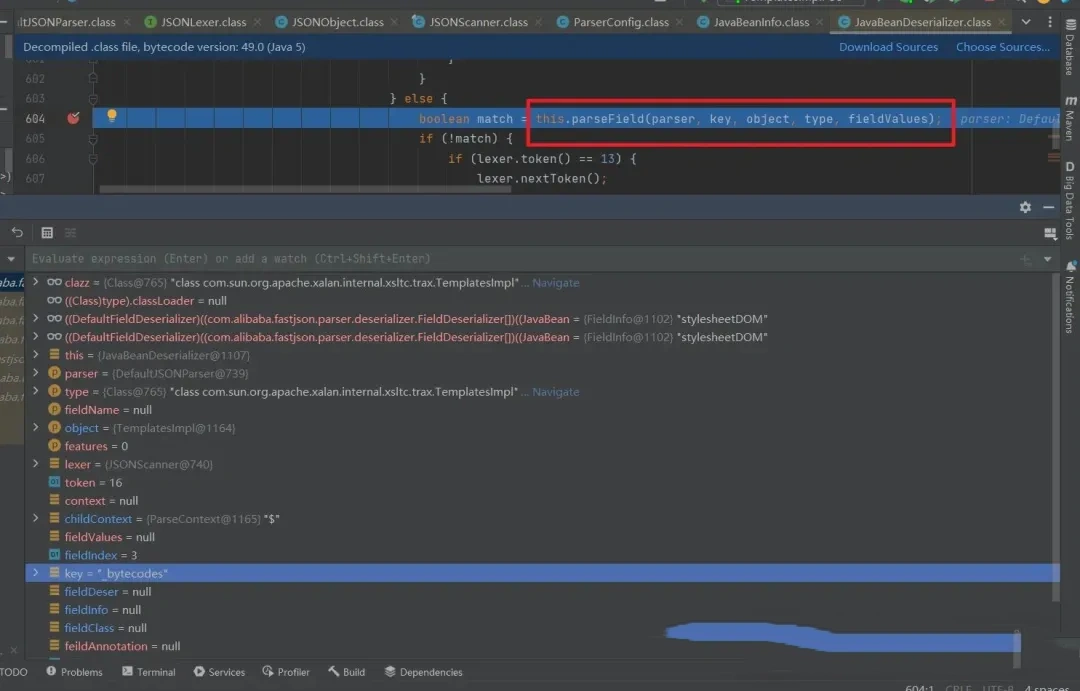
Task: Close the JSONObject.class tab
Action: tap(394, 22)
